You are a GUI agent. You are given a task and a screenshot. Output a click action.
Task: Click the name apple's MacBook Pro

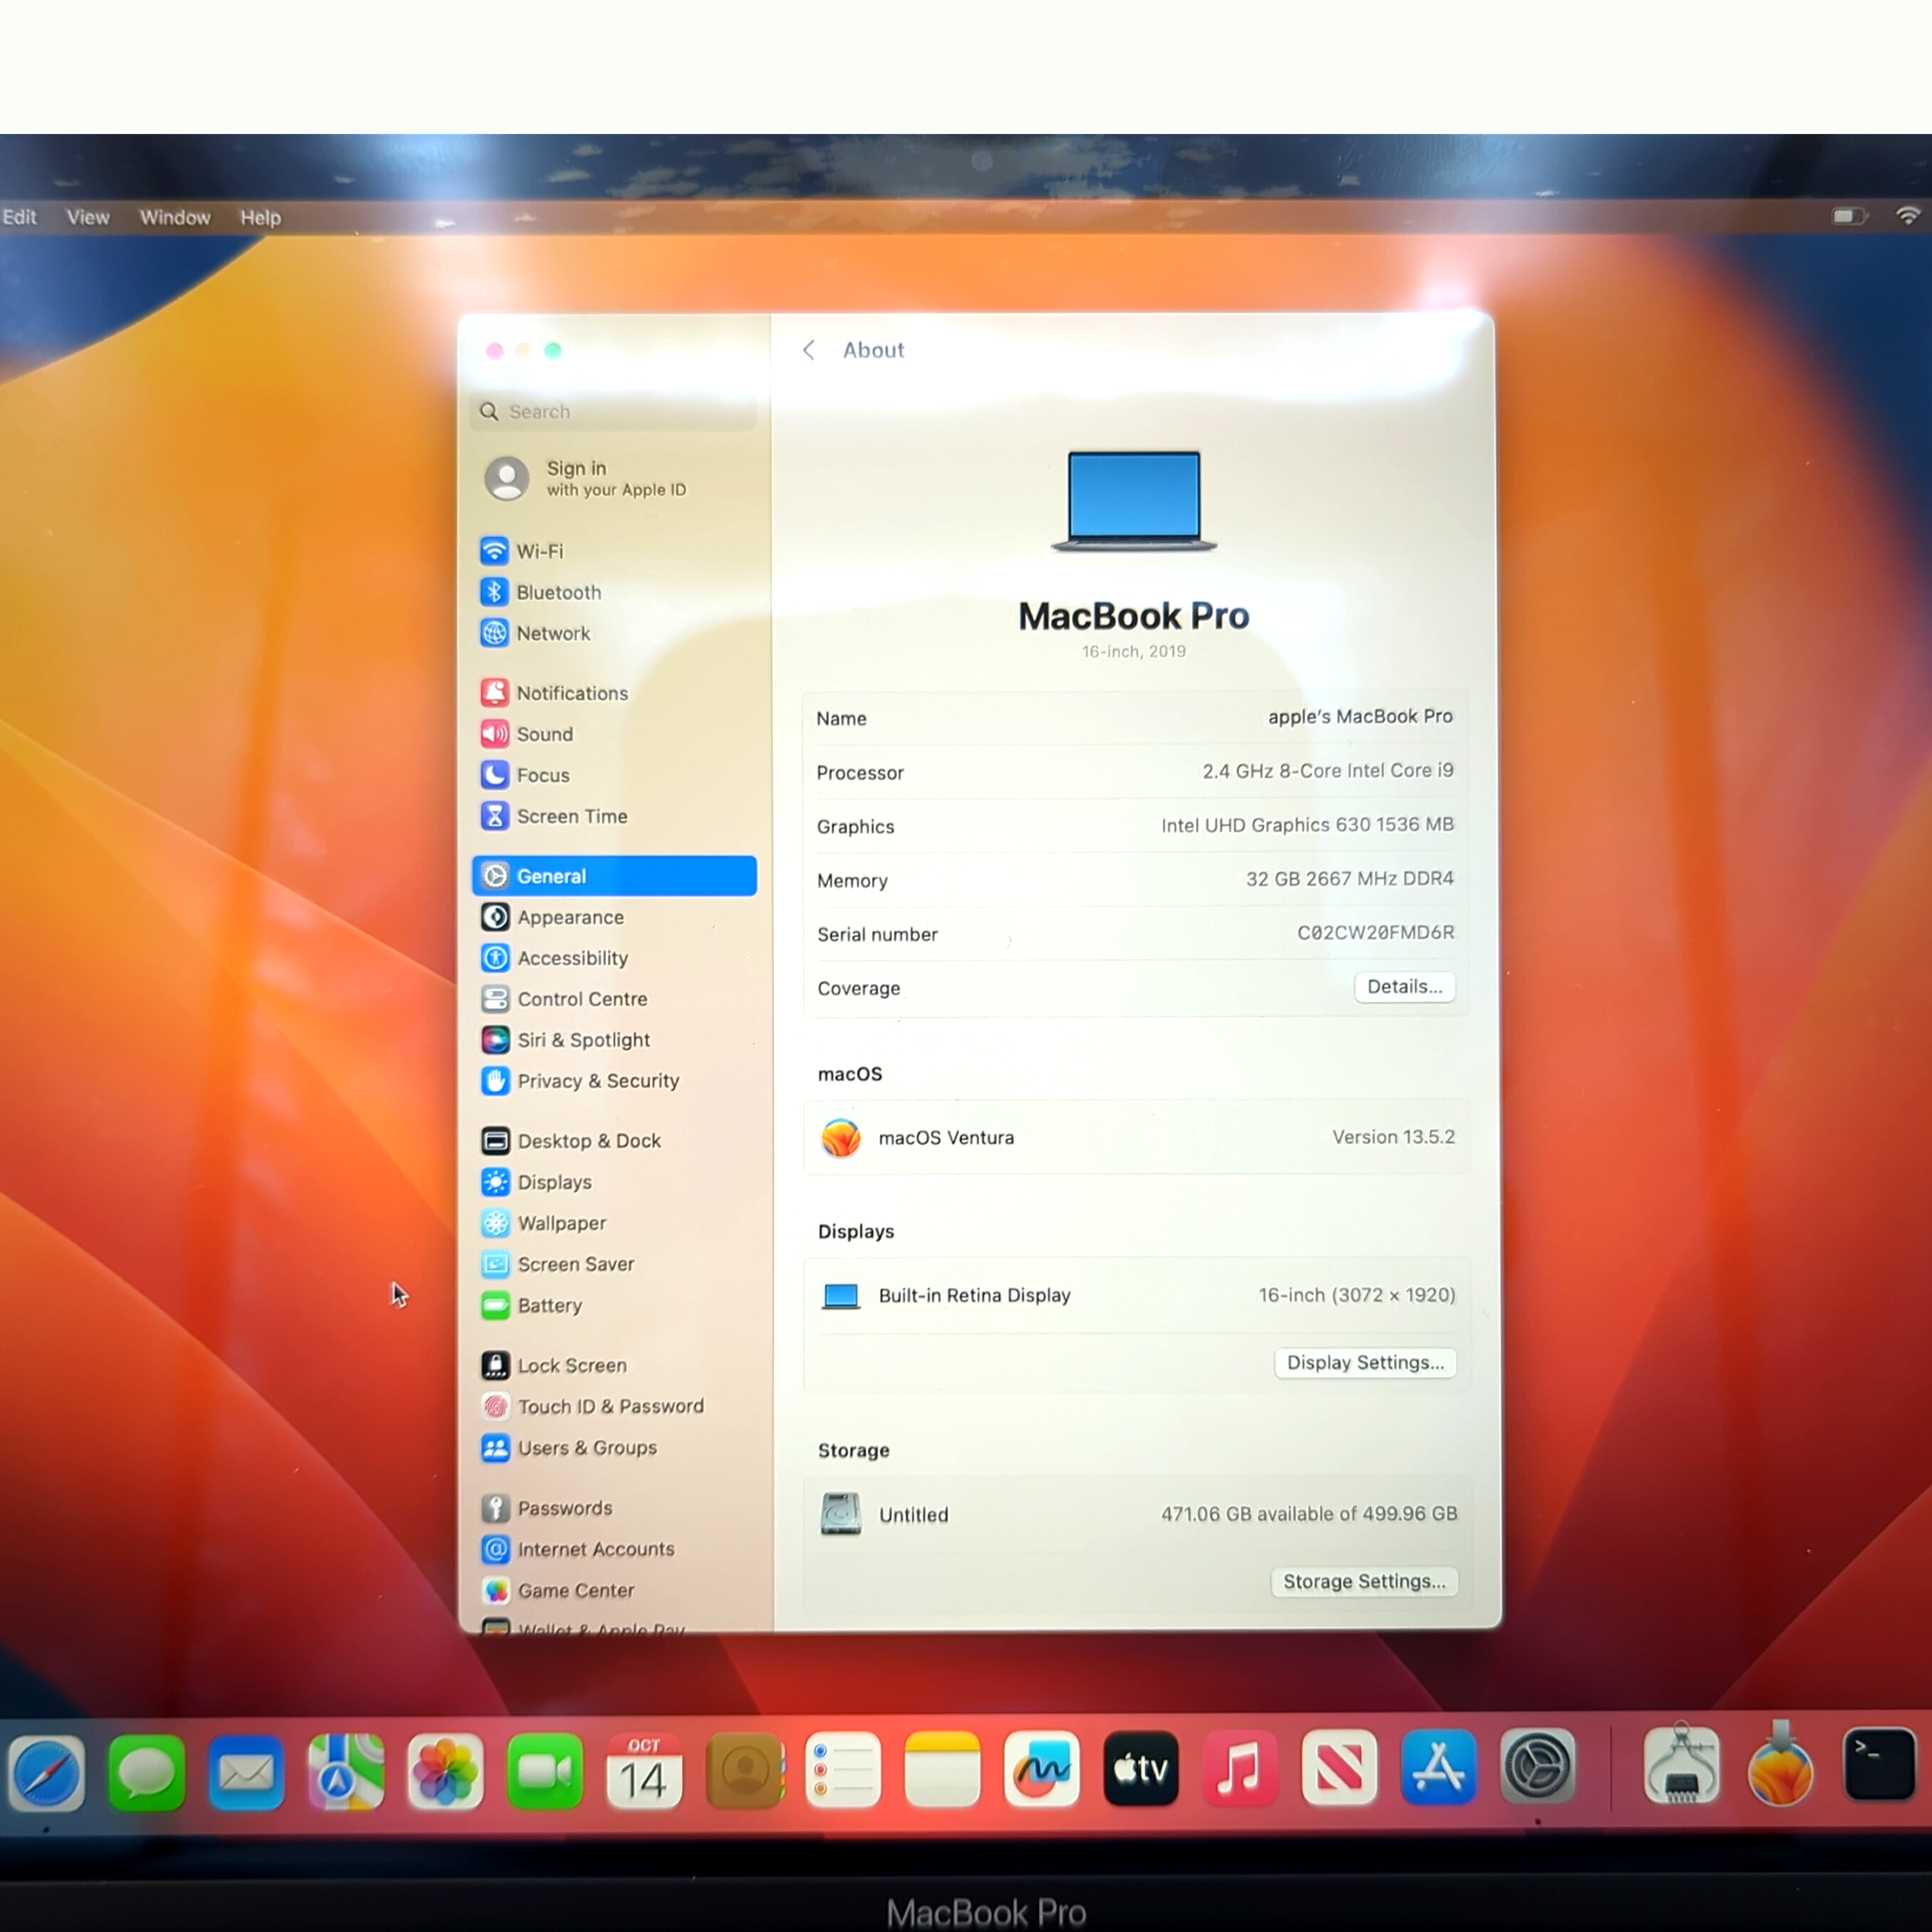point(1360,717)
